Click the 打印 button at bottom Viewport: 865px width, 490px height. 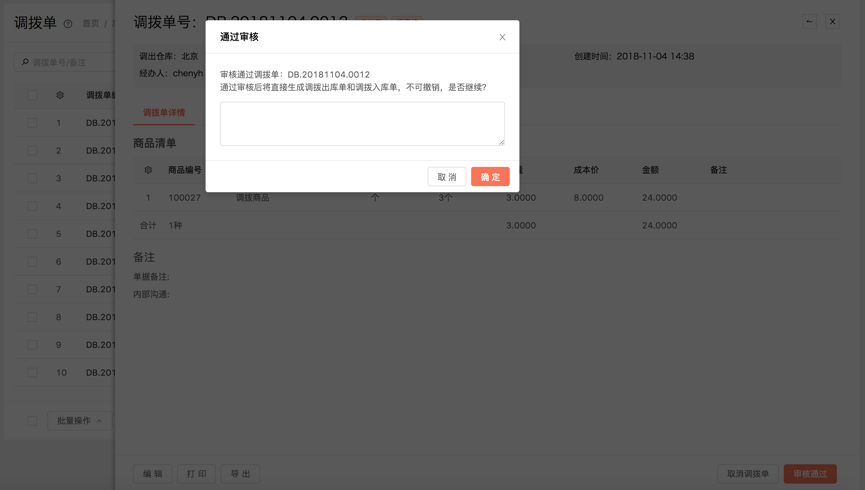(197, 474)
